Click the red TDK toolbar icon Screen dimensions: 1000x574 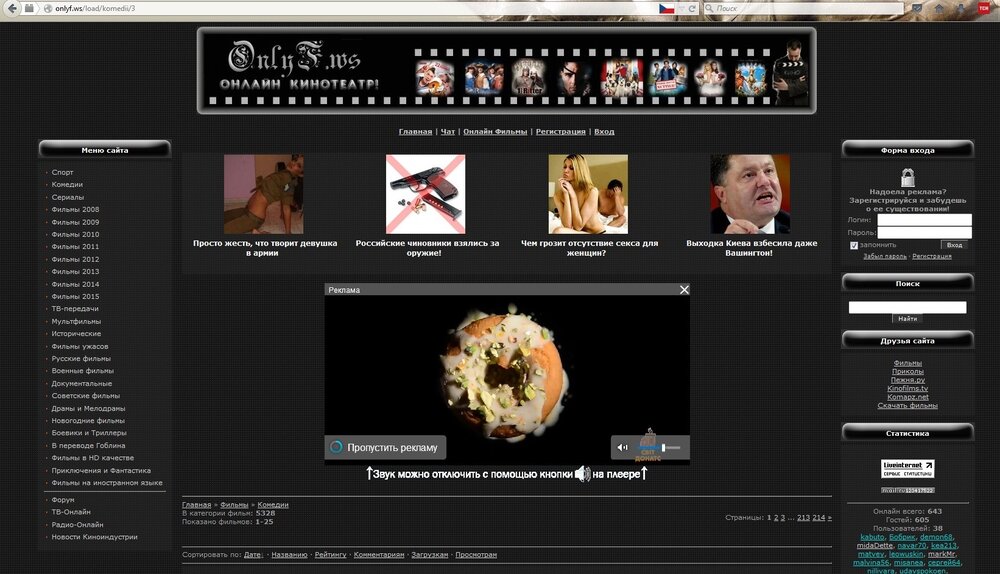pyautogui.click(x=984, y=8)
